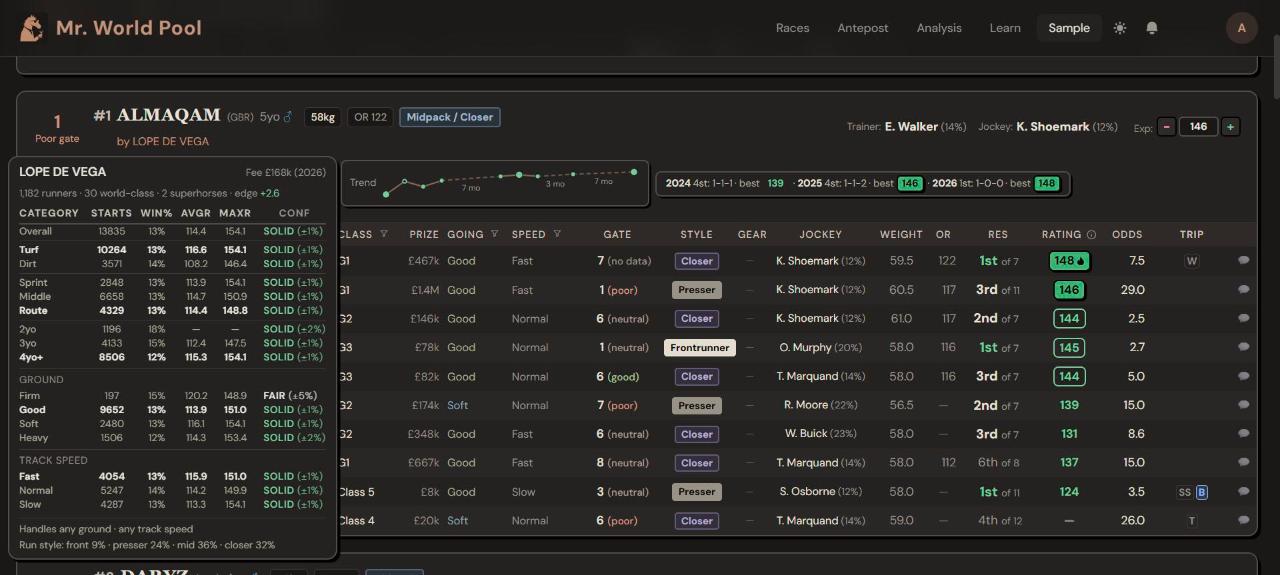Go to the Antepost page

point(863,28)
